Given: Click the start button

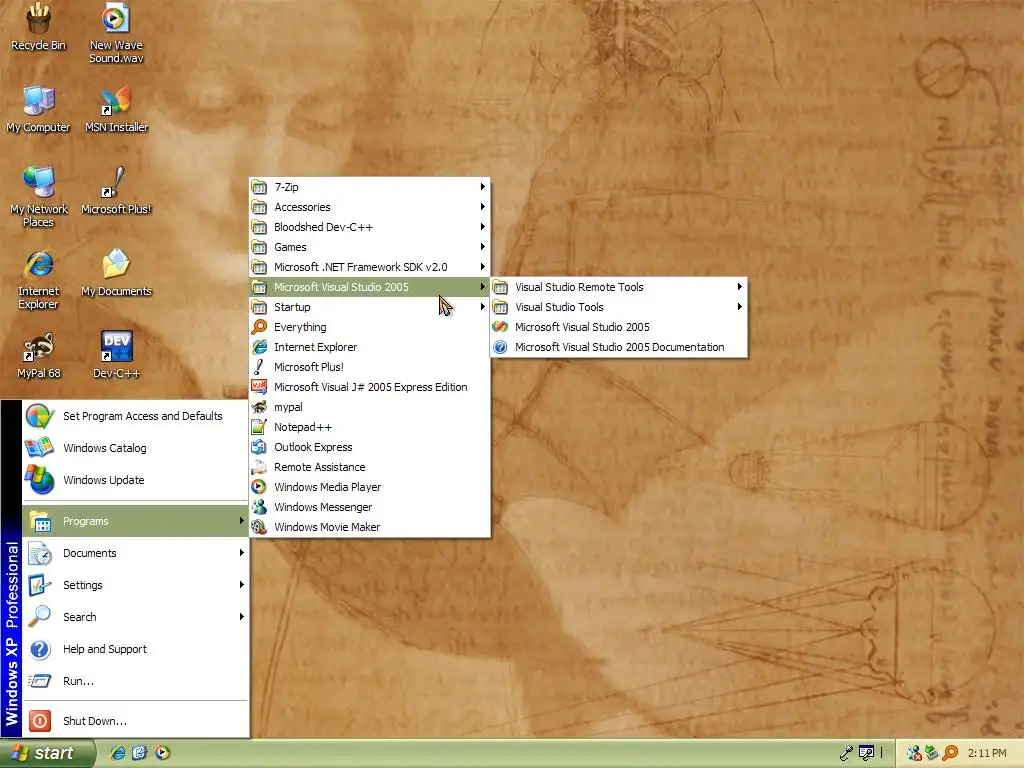Looking at the screenshot, I should point(47,753).
